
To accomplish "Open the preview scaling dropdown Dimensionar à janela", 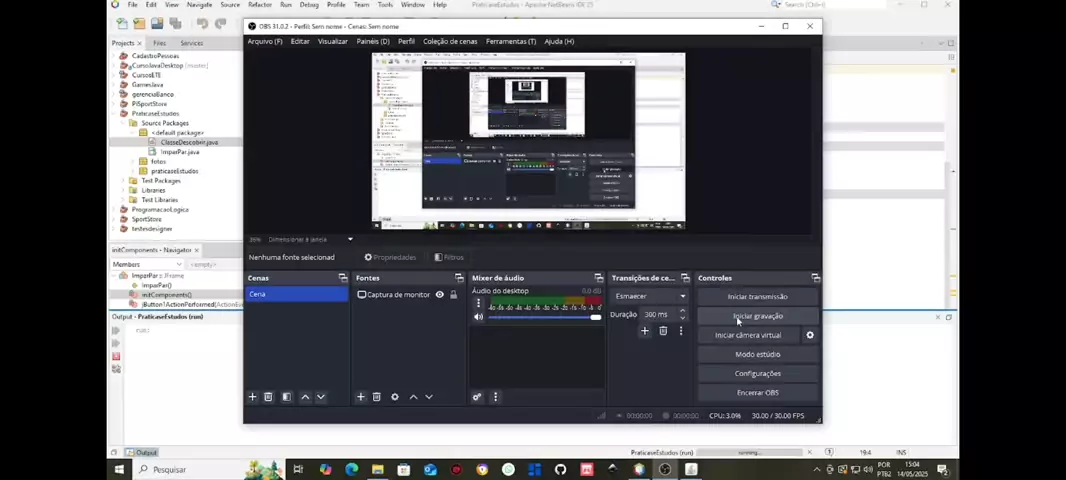I will point(310,239).
